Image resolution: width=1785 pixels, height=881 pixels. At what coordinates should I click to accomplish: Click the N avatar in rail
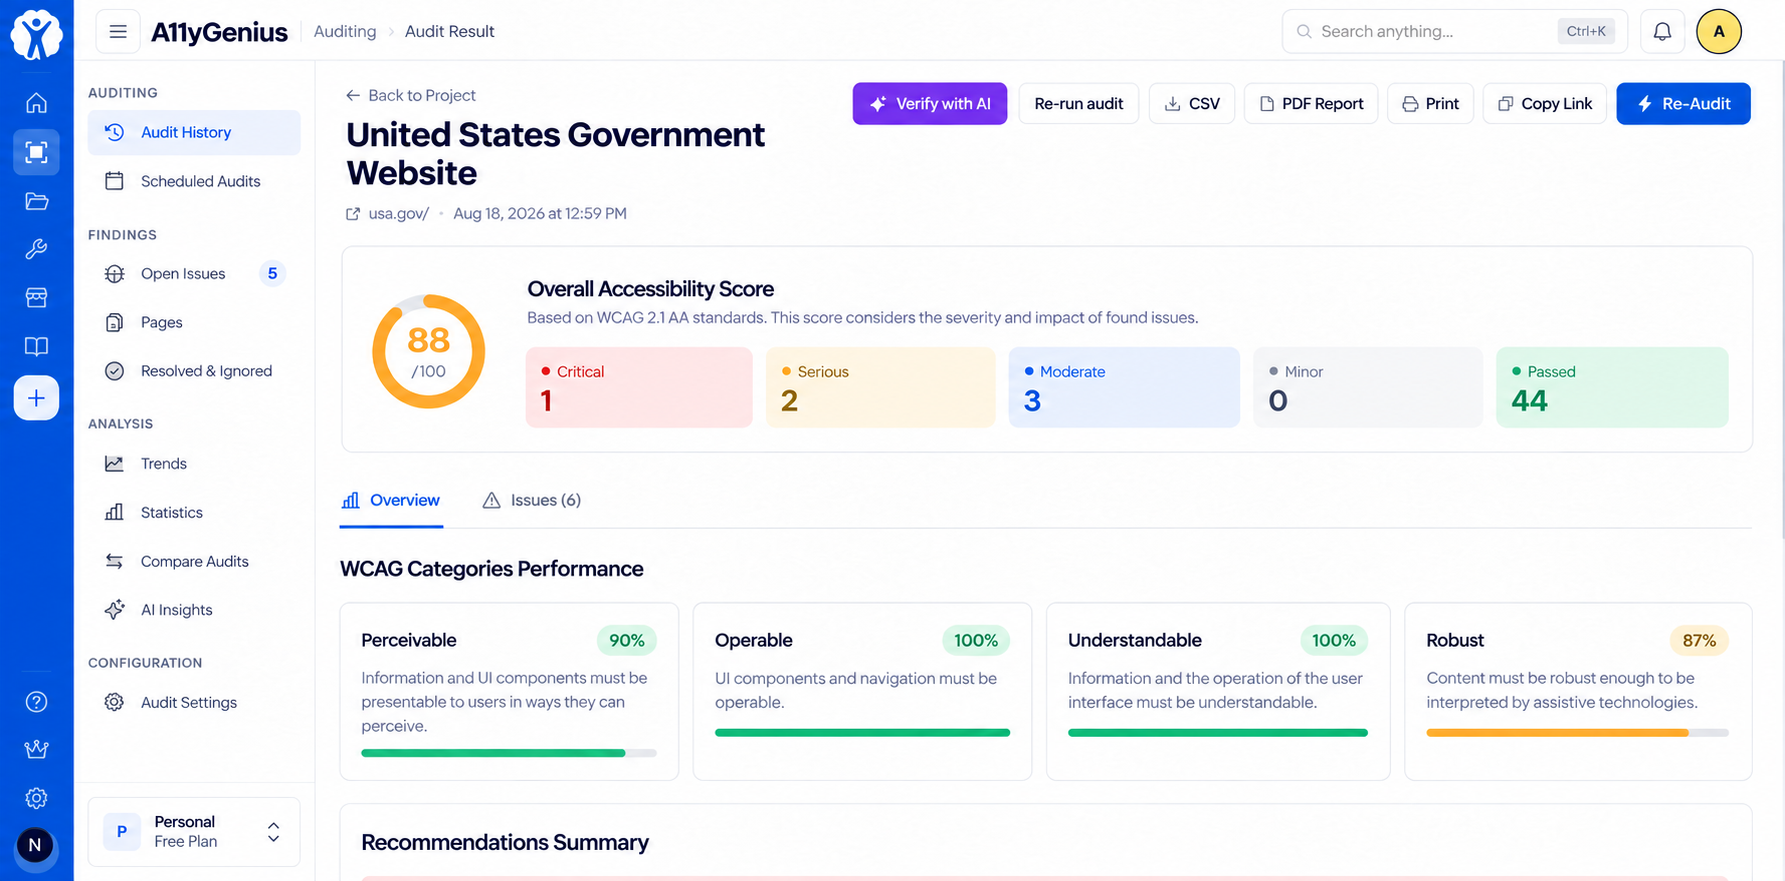coord(35,845)
